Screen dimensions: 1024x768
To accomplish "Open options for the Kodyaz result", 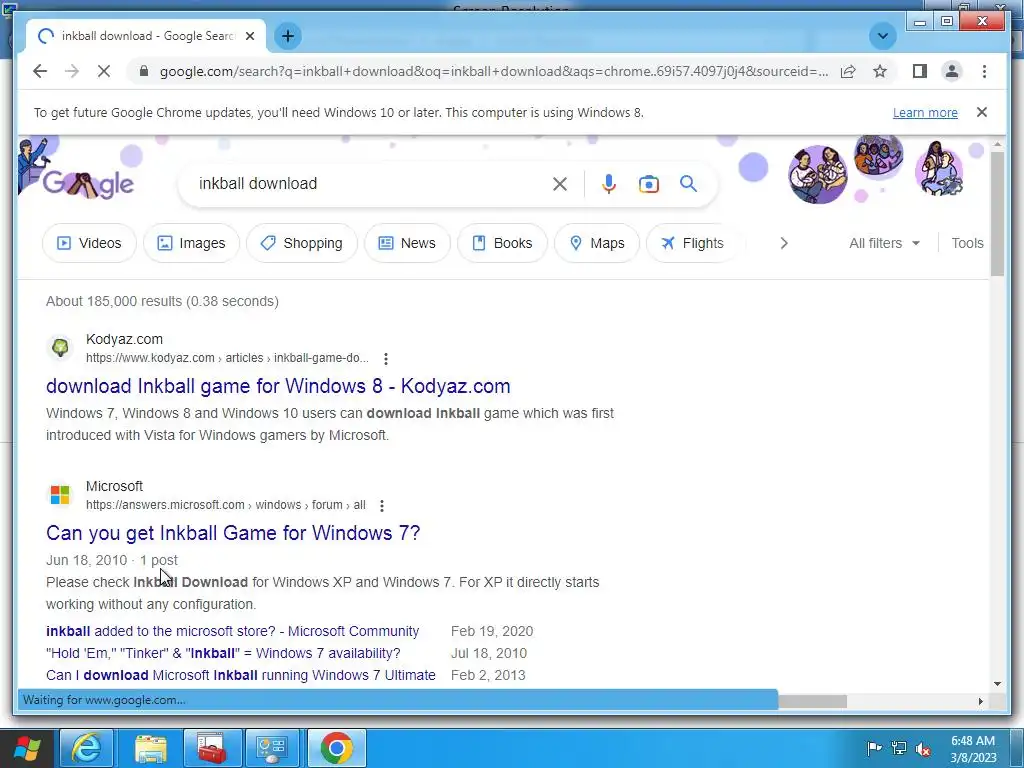I will [386, 359].
